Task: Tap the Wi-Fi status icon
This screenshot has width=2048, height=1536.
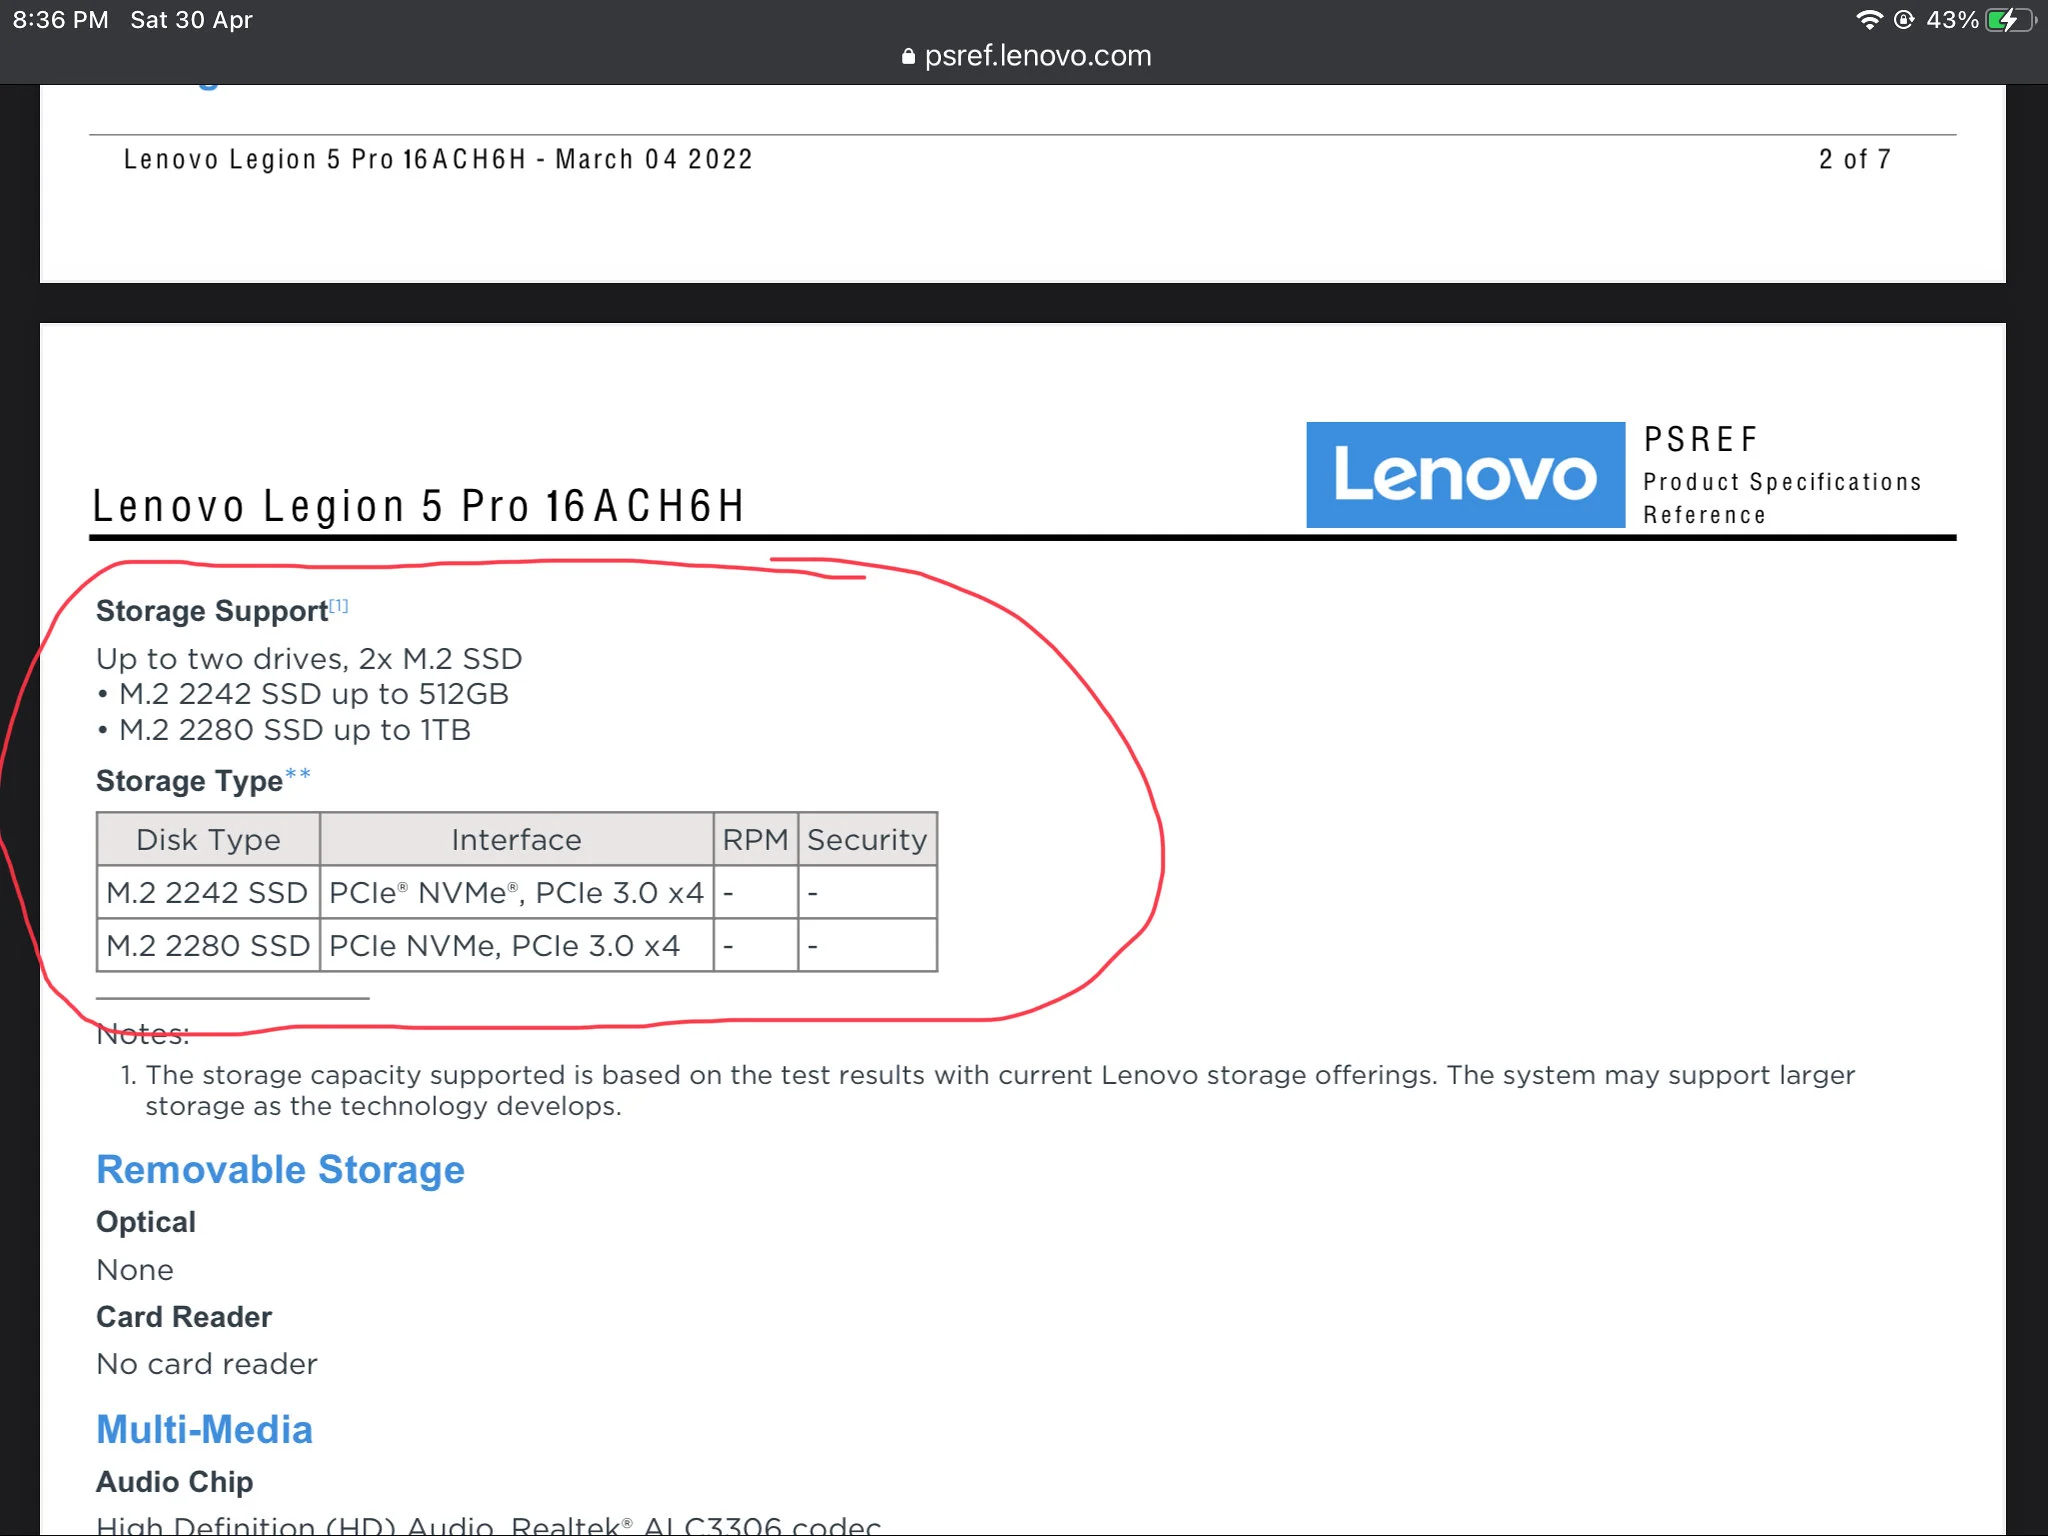Action: point(1868,20)
